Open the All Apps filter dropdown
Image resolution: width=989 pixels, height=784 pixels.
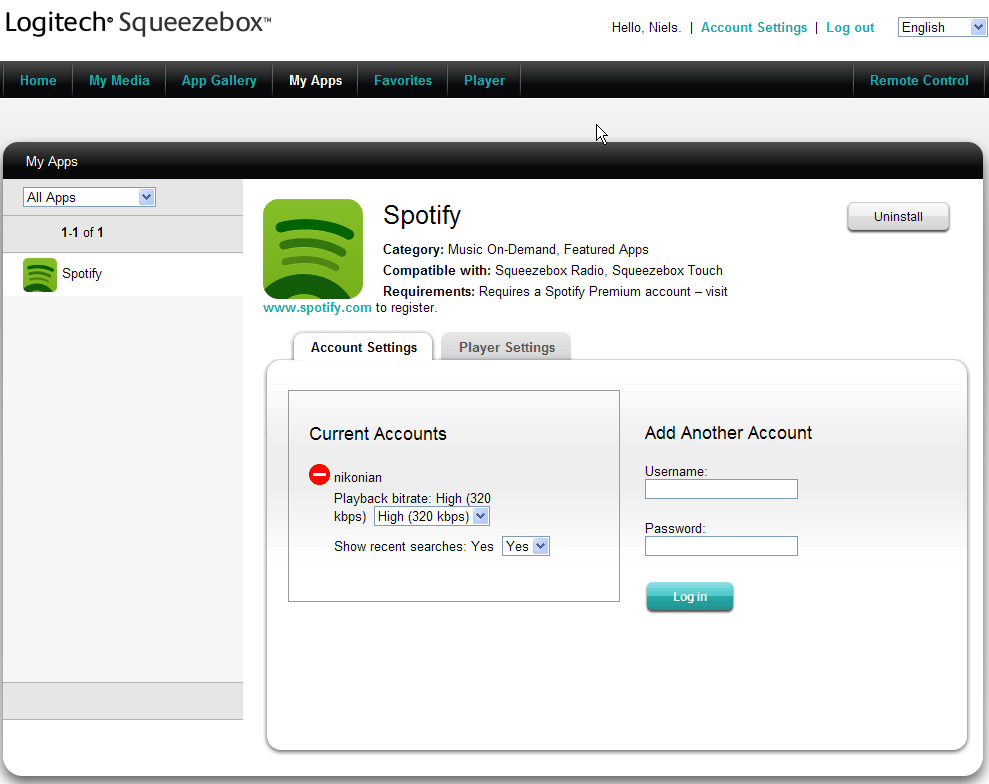[x=89, y=197]
